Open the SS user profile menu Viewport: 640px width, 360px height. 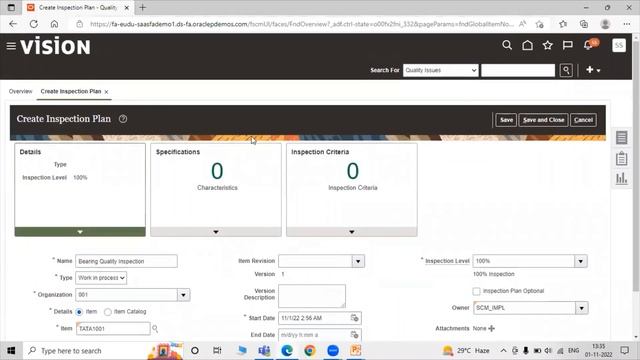click(619, 45)
